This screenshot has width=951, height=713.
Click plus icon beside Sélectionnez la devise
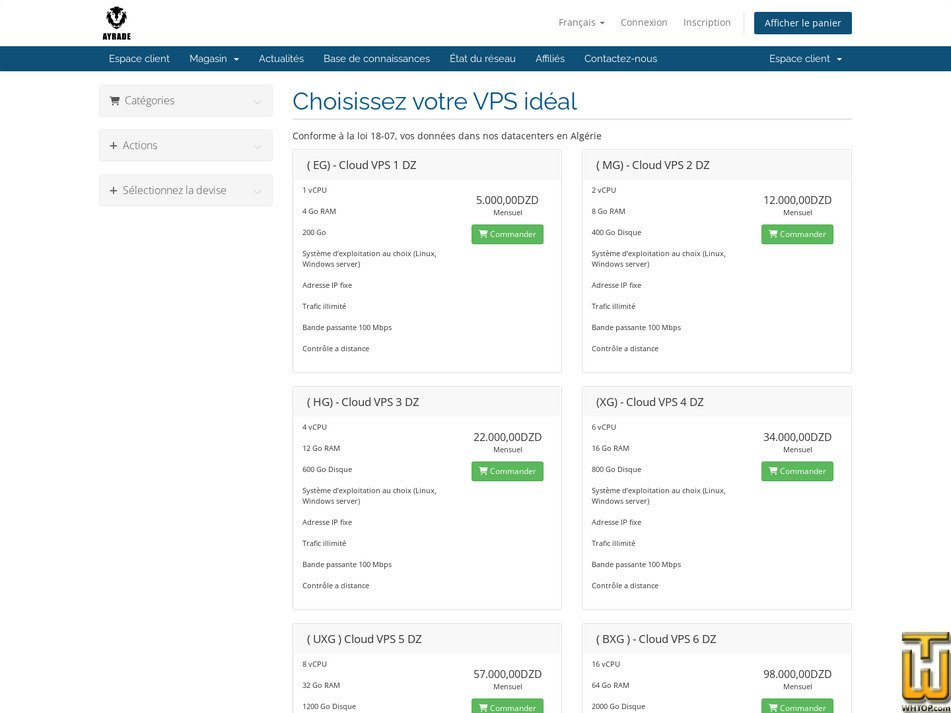[x=113, y=190]
